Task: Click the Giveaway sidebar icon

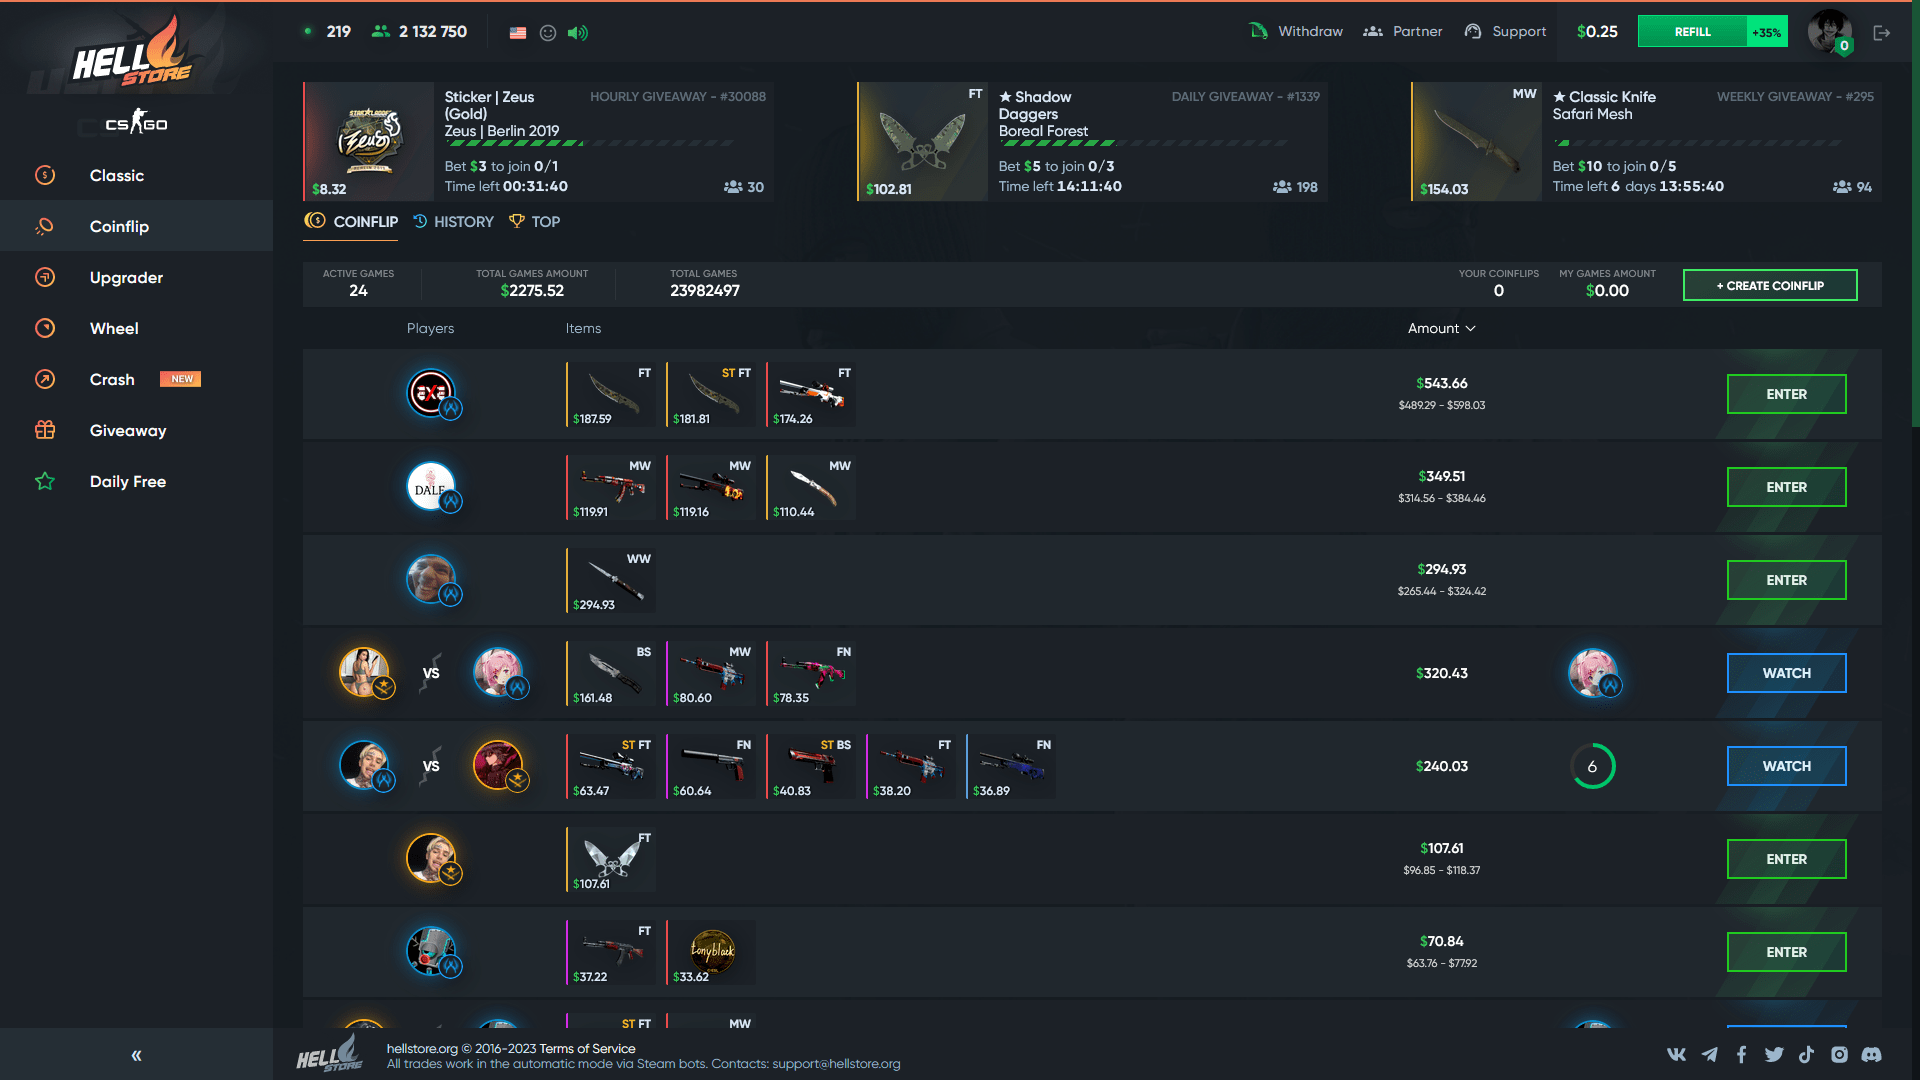Action: (x=45, y=430)
